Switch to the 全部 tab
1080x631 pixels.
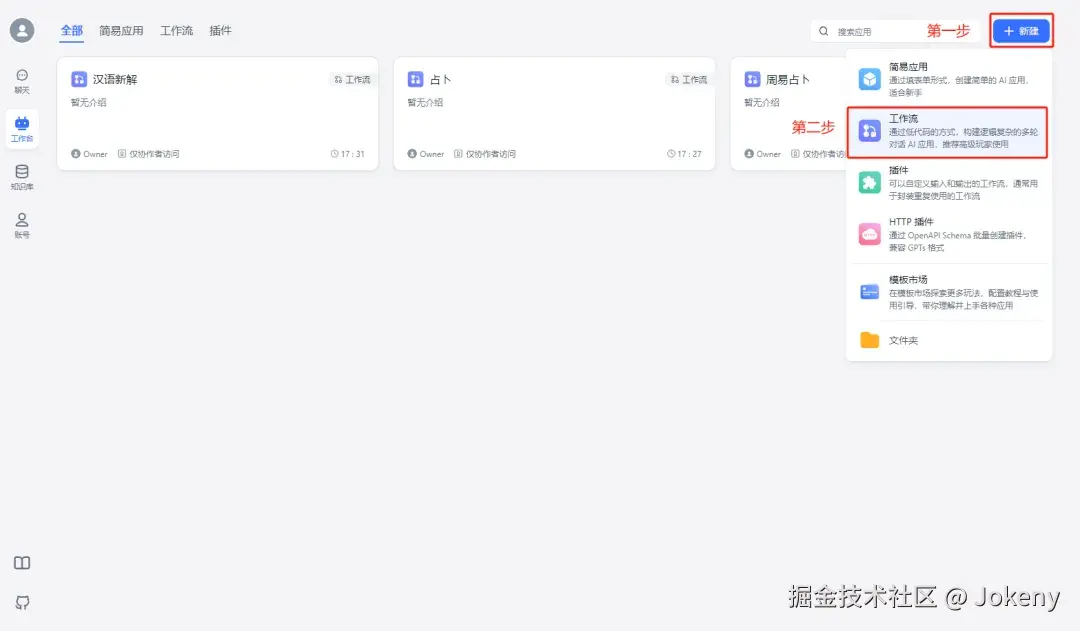tap(71, 31)
